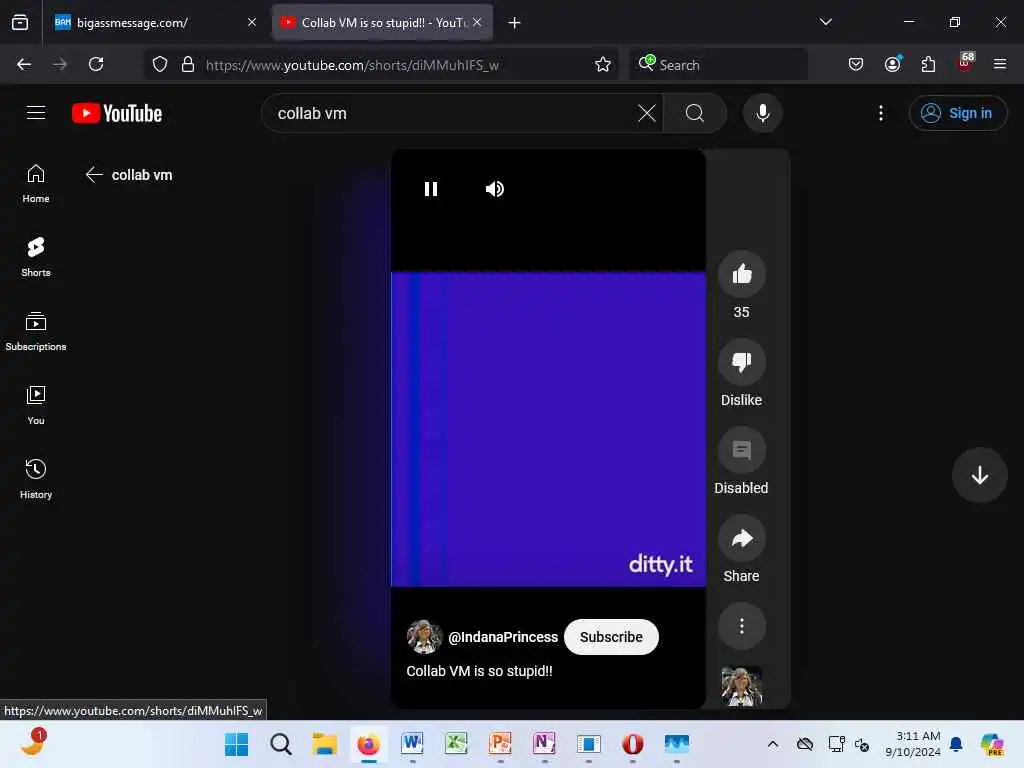The width and height of the screenshot is (1024, 768).
Task: Pause the playing Short video
Action: (x=430, y=189)
